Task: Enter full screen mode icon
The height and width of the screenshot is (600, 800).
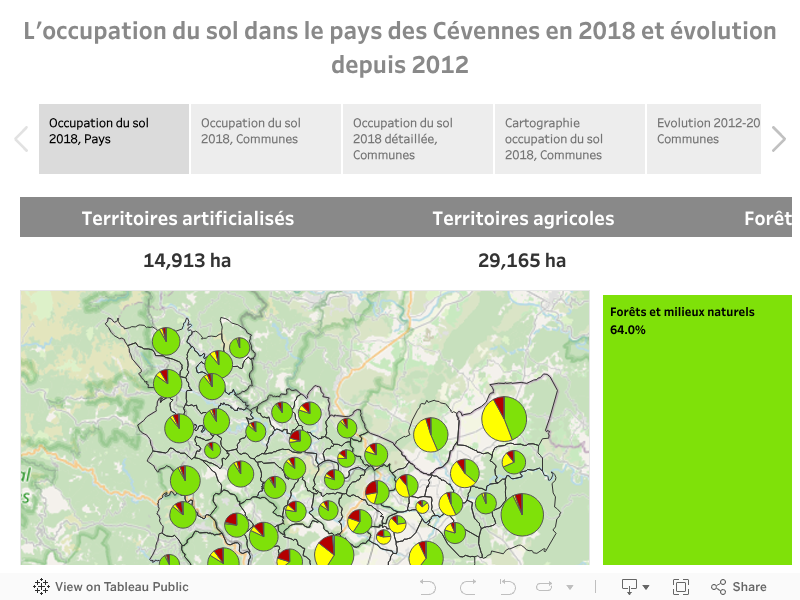Action: tap(681, 587)
